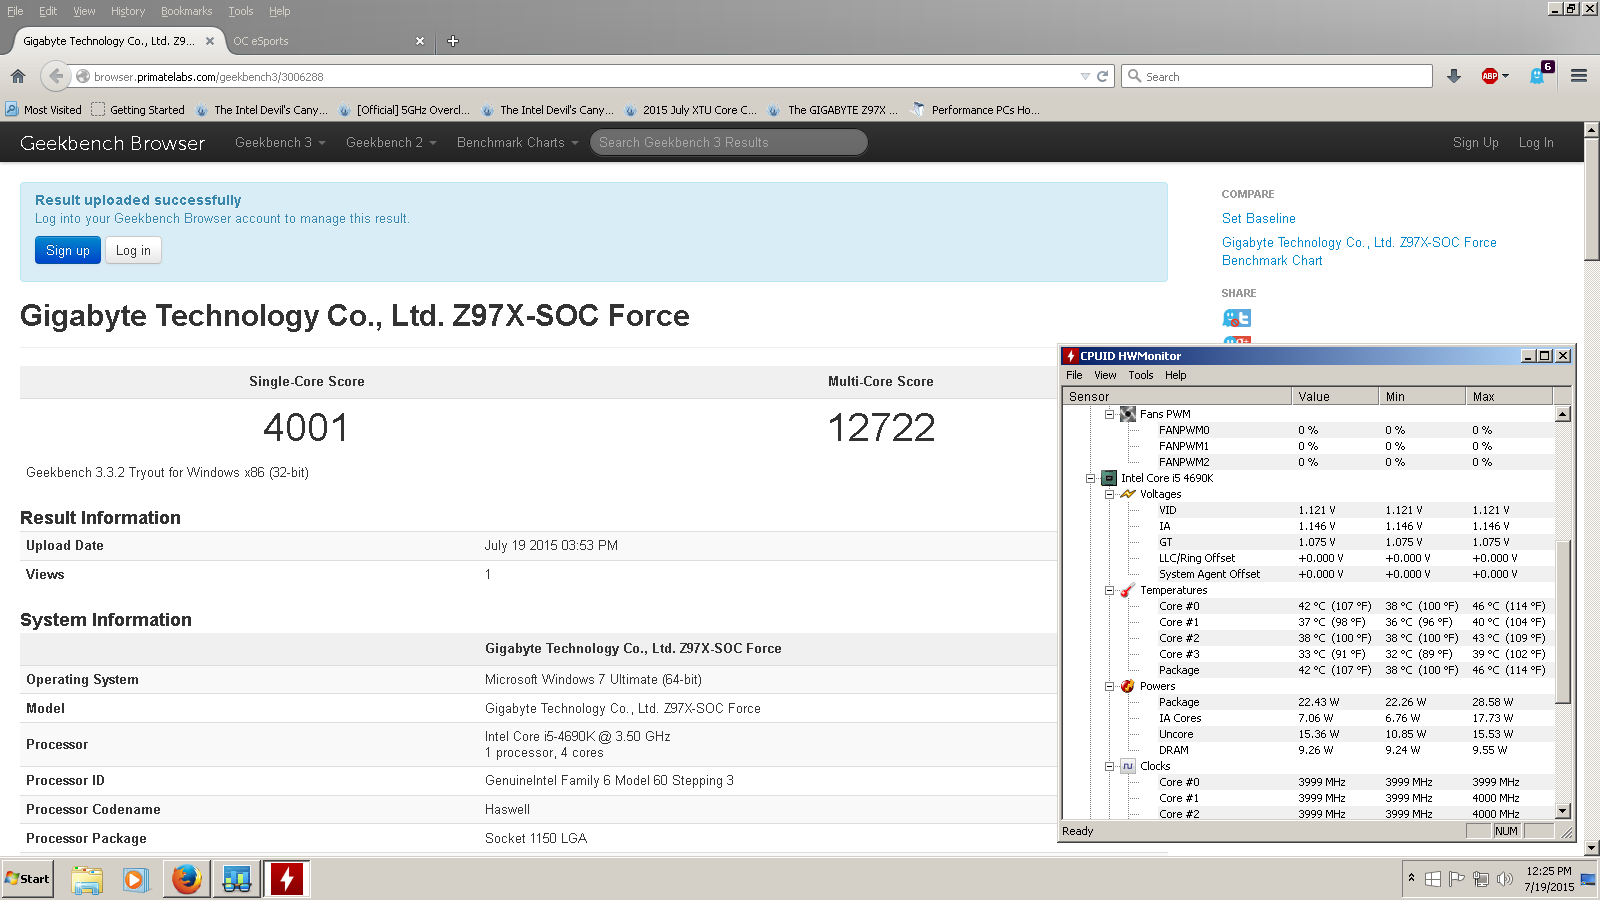Click the Set Baseline link

click(x=1258, y=218)
